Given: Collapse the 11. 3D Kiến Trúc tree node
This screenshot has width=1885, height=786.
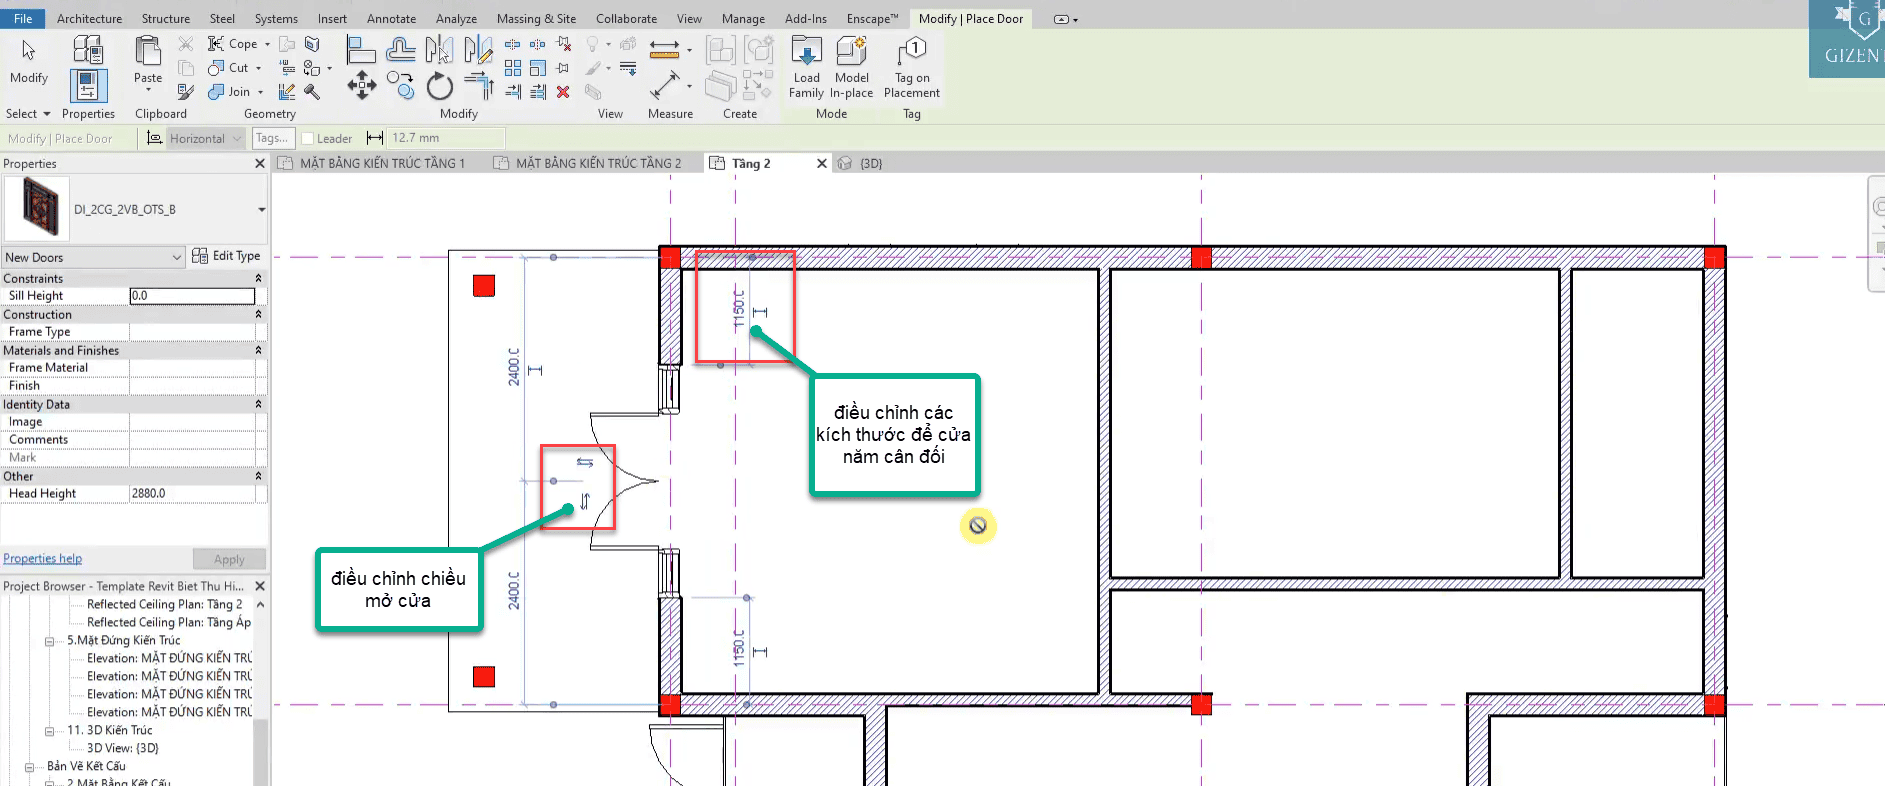Looking at the screenshot, I should (x=49, y=731).
